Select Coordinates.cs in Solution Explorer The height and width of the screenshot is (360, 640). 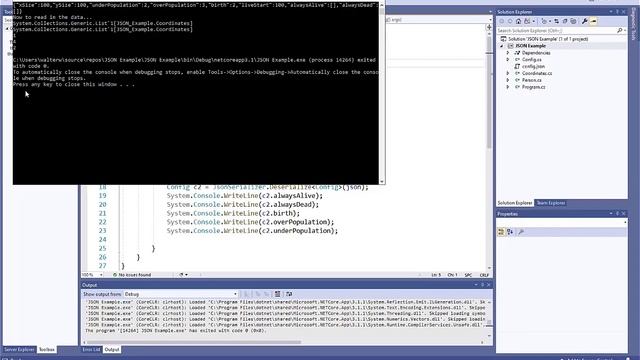pos(537,73)
